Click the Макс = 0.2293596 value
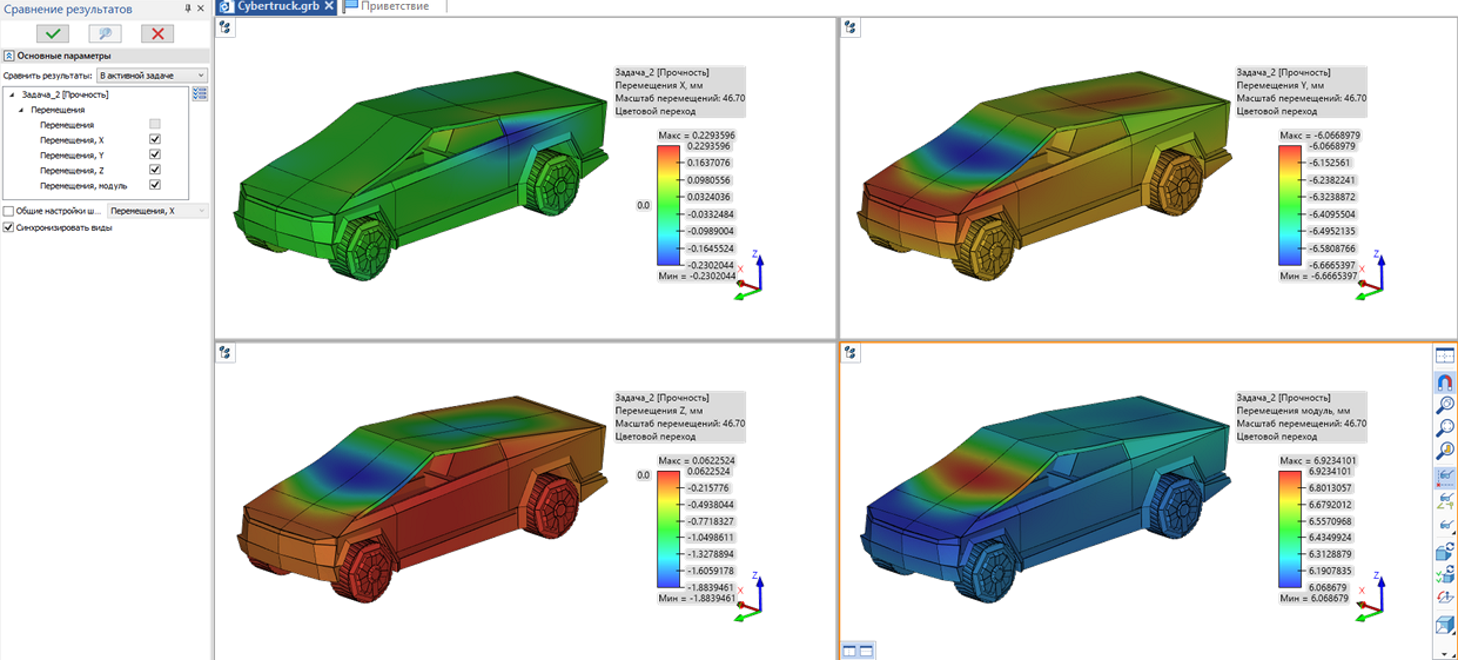1458x660 pixels. coord(697,135)
